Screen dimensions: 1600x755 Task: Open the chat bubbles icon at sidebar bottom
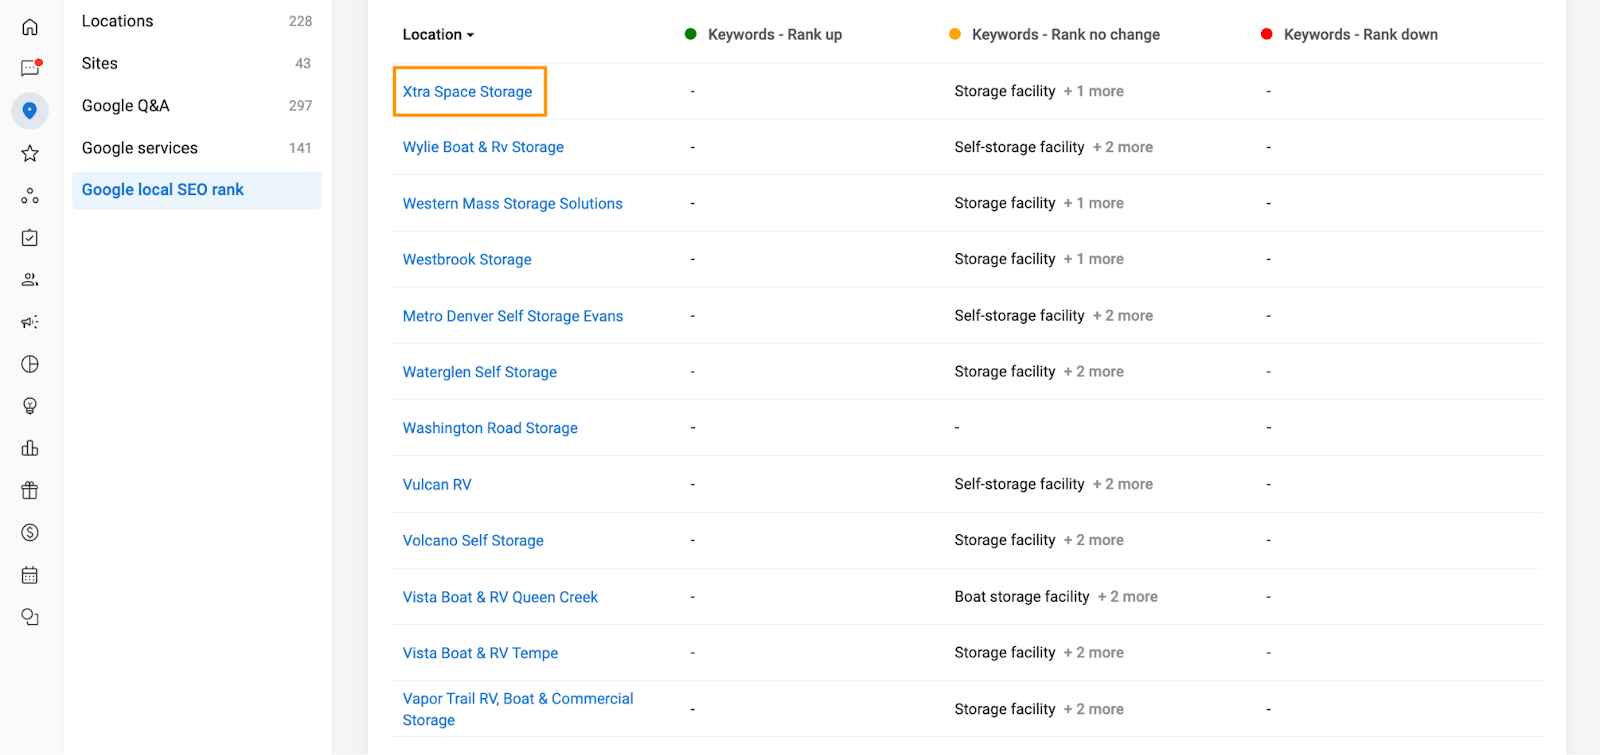(x=30, y=617)
